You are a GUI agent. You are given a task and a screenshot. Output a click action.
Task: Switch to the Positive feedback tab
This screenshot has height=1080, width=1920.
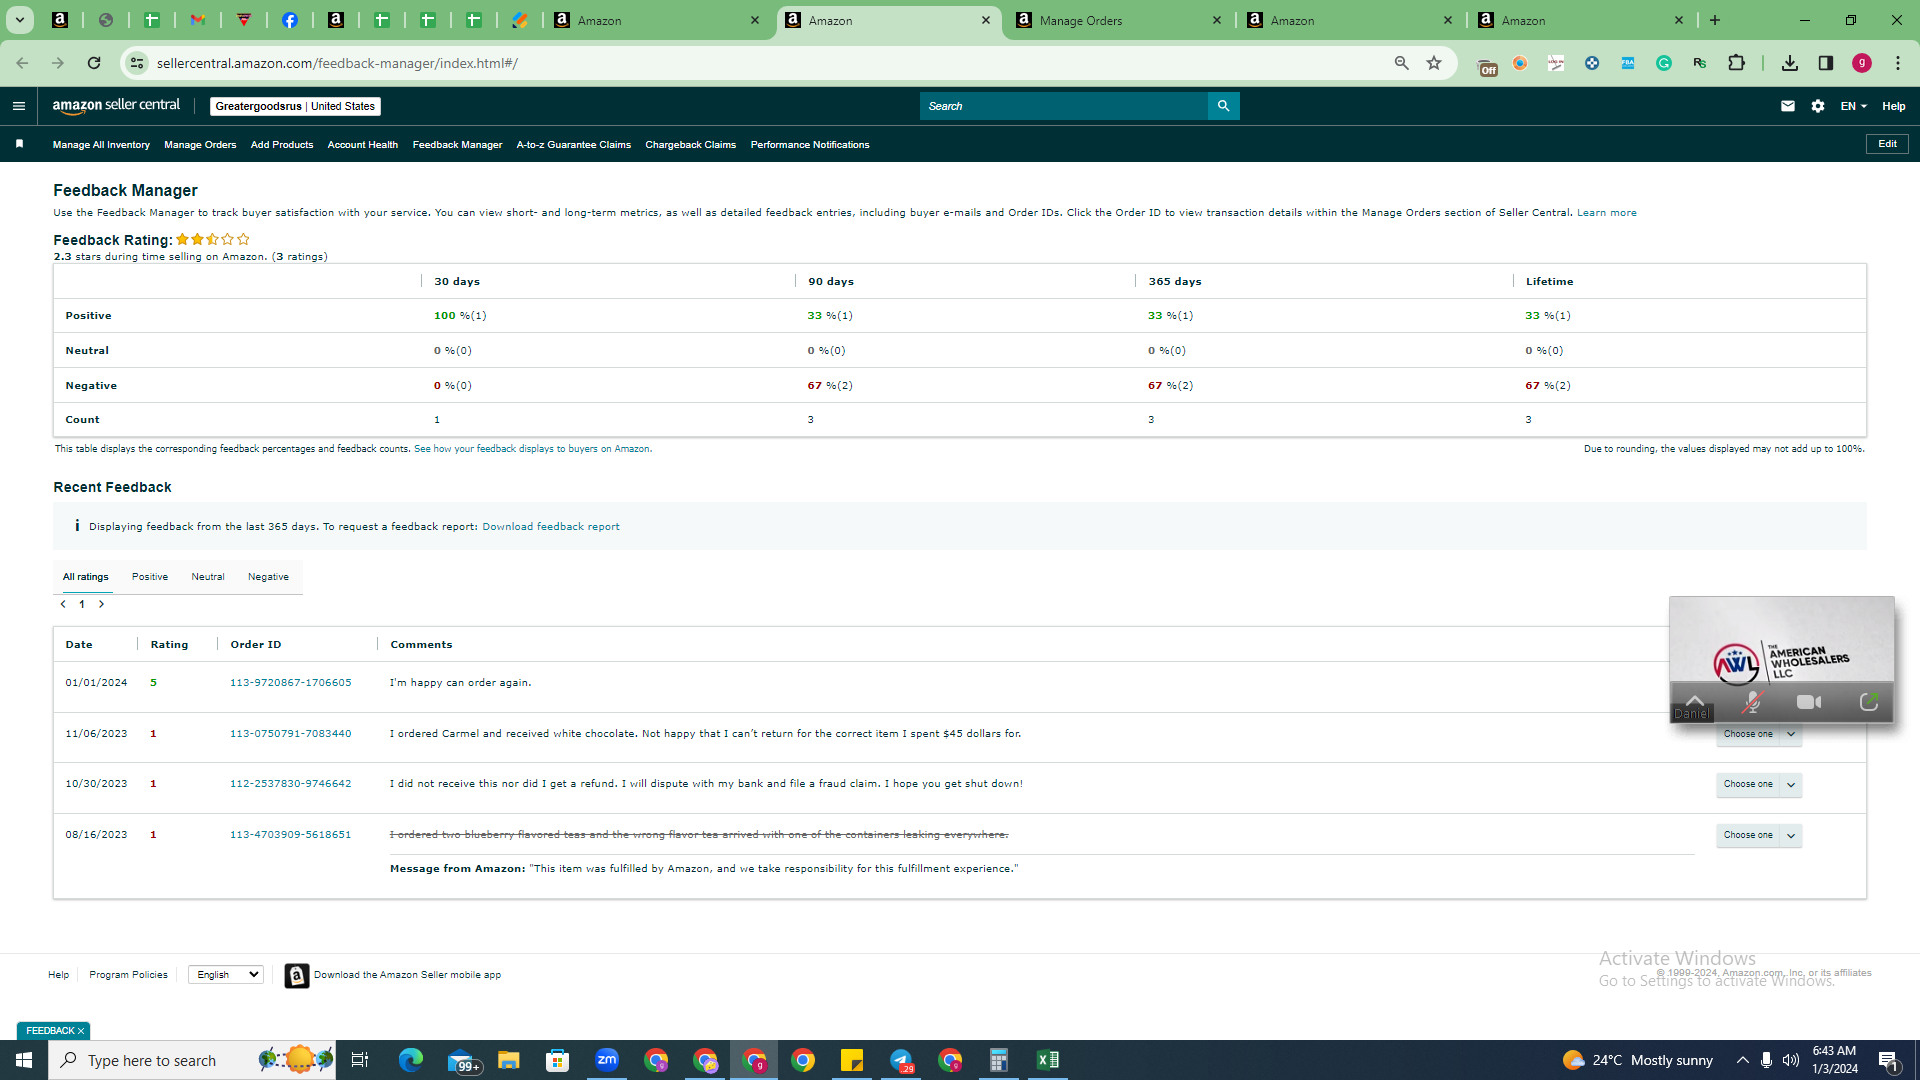click(x=150, y=577)
